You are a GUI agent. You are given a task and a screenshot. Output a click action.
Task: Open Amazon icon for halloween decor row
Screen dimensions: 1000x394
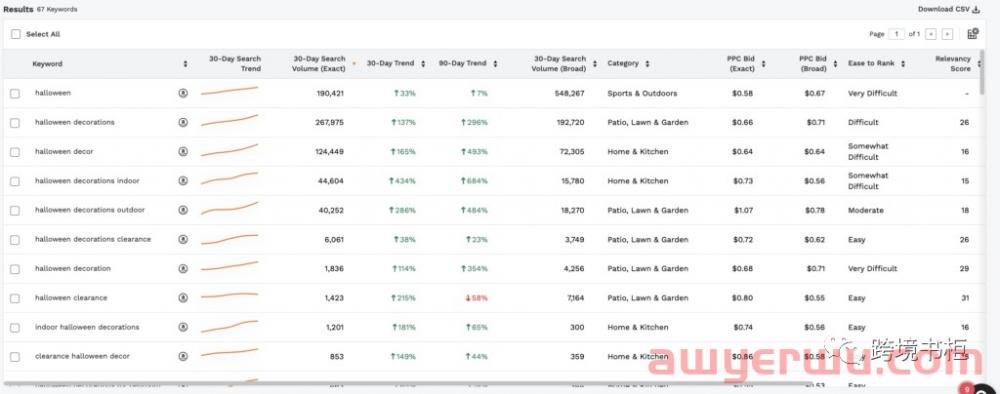183,152
